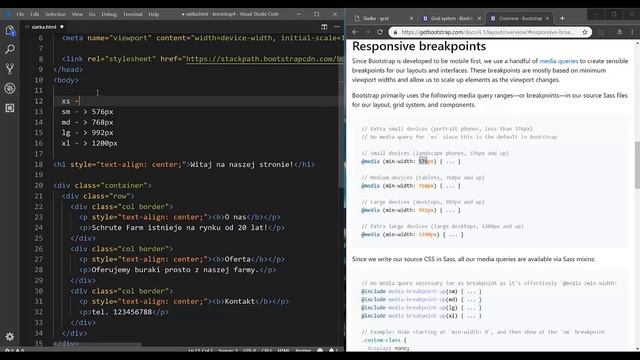Click the 'Schrute Farm istnieje' paragraph line
Screen dimensions: 640x360
click(182, 228)
